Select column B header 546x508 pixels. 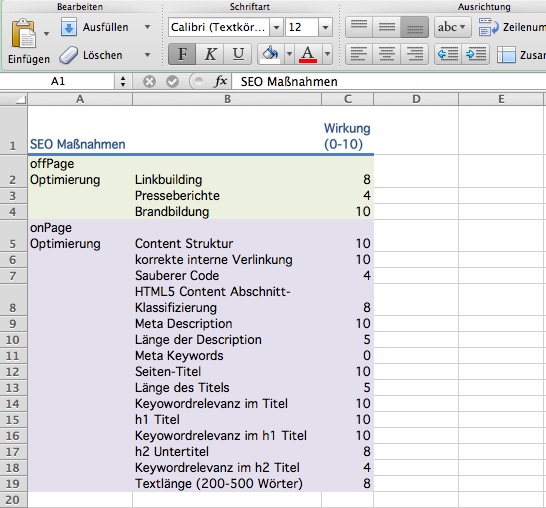pyautogui.click(x=227, y=99)
